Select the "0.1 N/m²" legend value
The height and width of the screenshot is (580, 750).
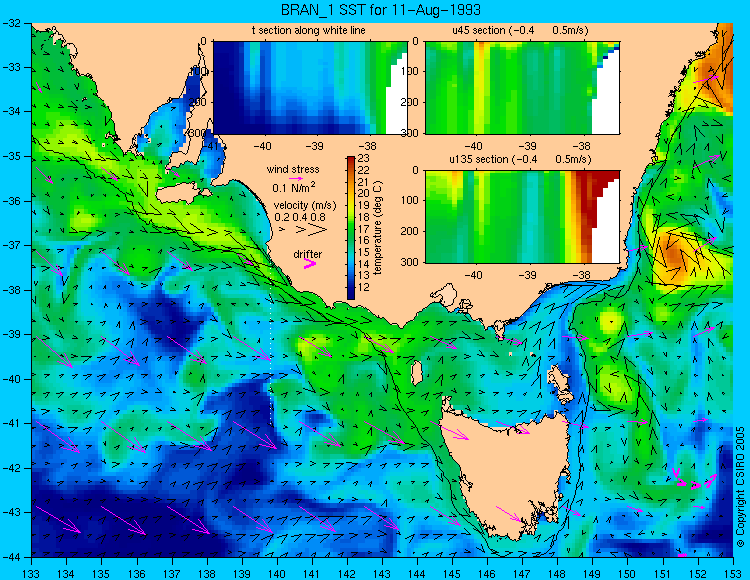point(294,187)
